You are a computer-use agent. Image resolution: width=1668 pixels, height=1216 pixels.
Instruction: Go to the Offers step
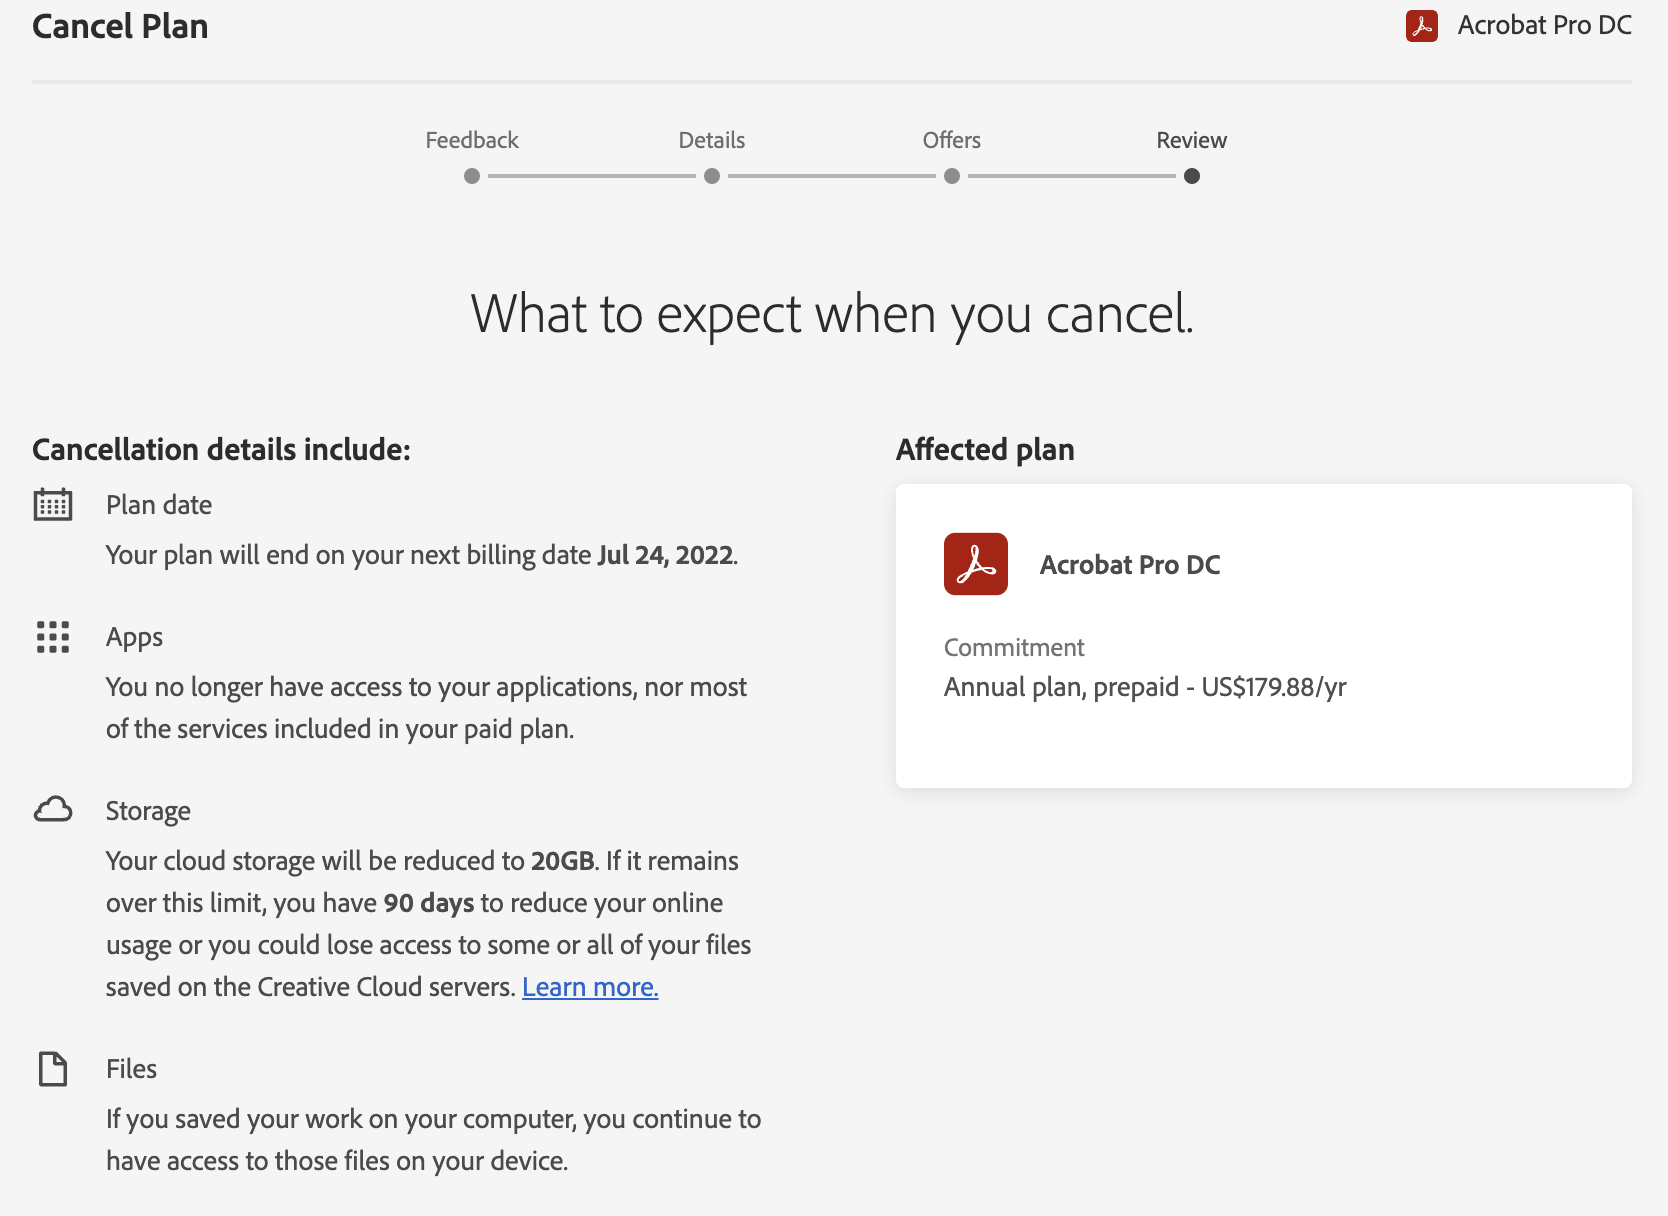click(952, 140)
